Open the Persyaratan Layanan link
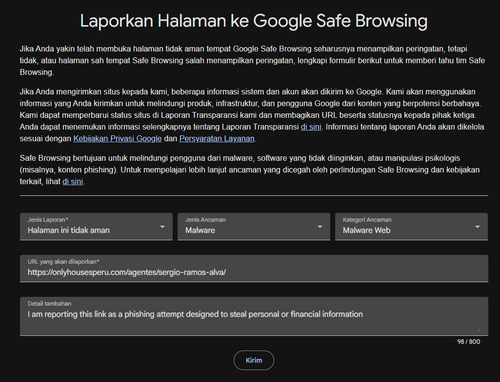Screen dimensions: 500x382 (x=217, y=139)
